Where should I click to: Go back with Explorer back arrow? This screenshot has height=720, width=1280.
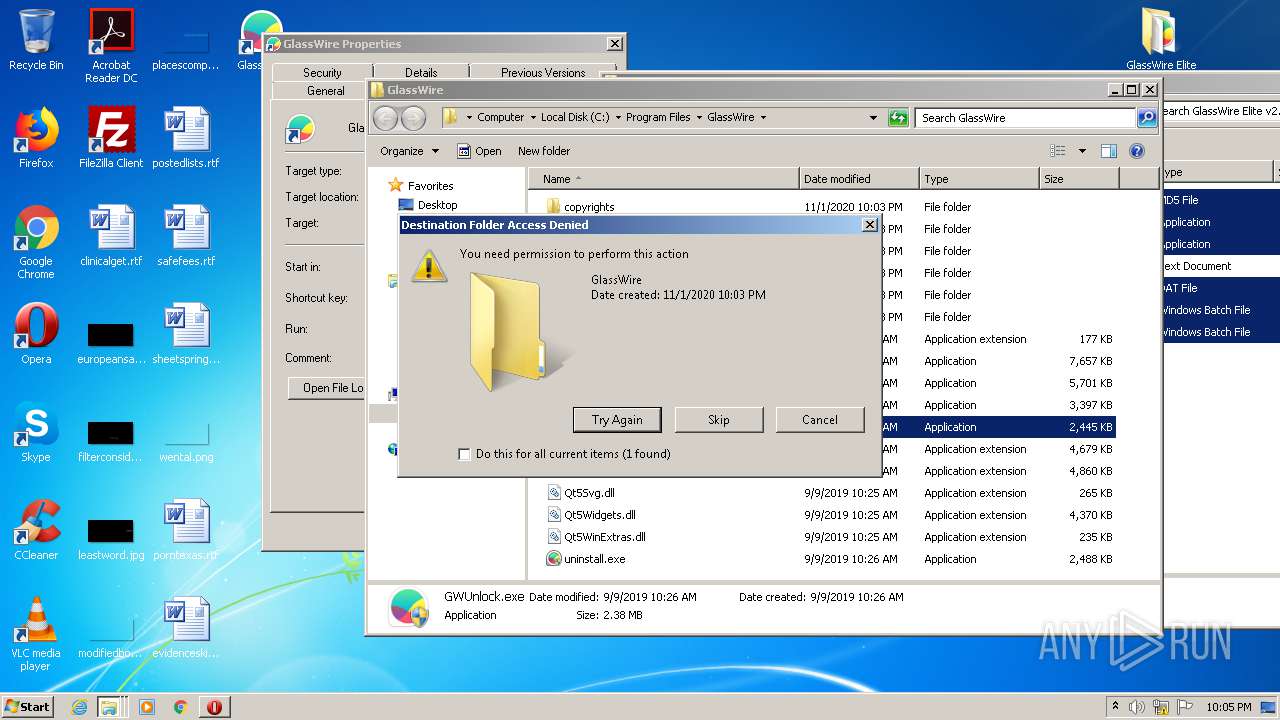385,118
